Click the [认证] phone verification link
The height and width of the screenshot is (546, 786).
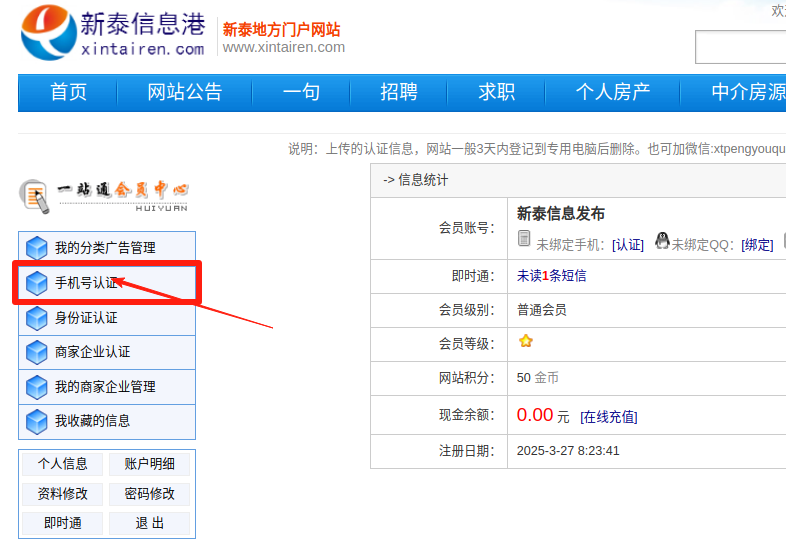click(x=628, y=245)
